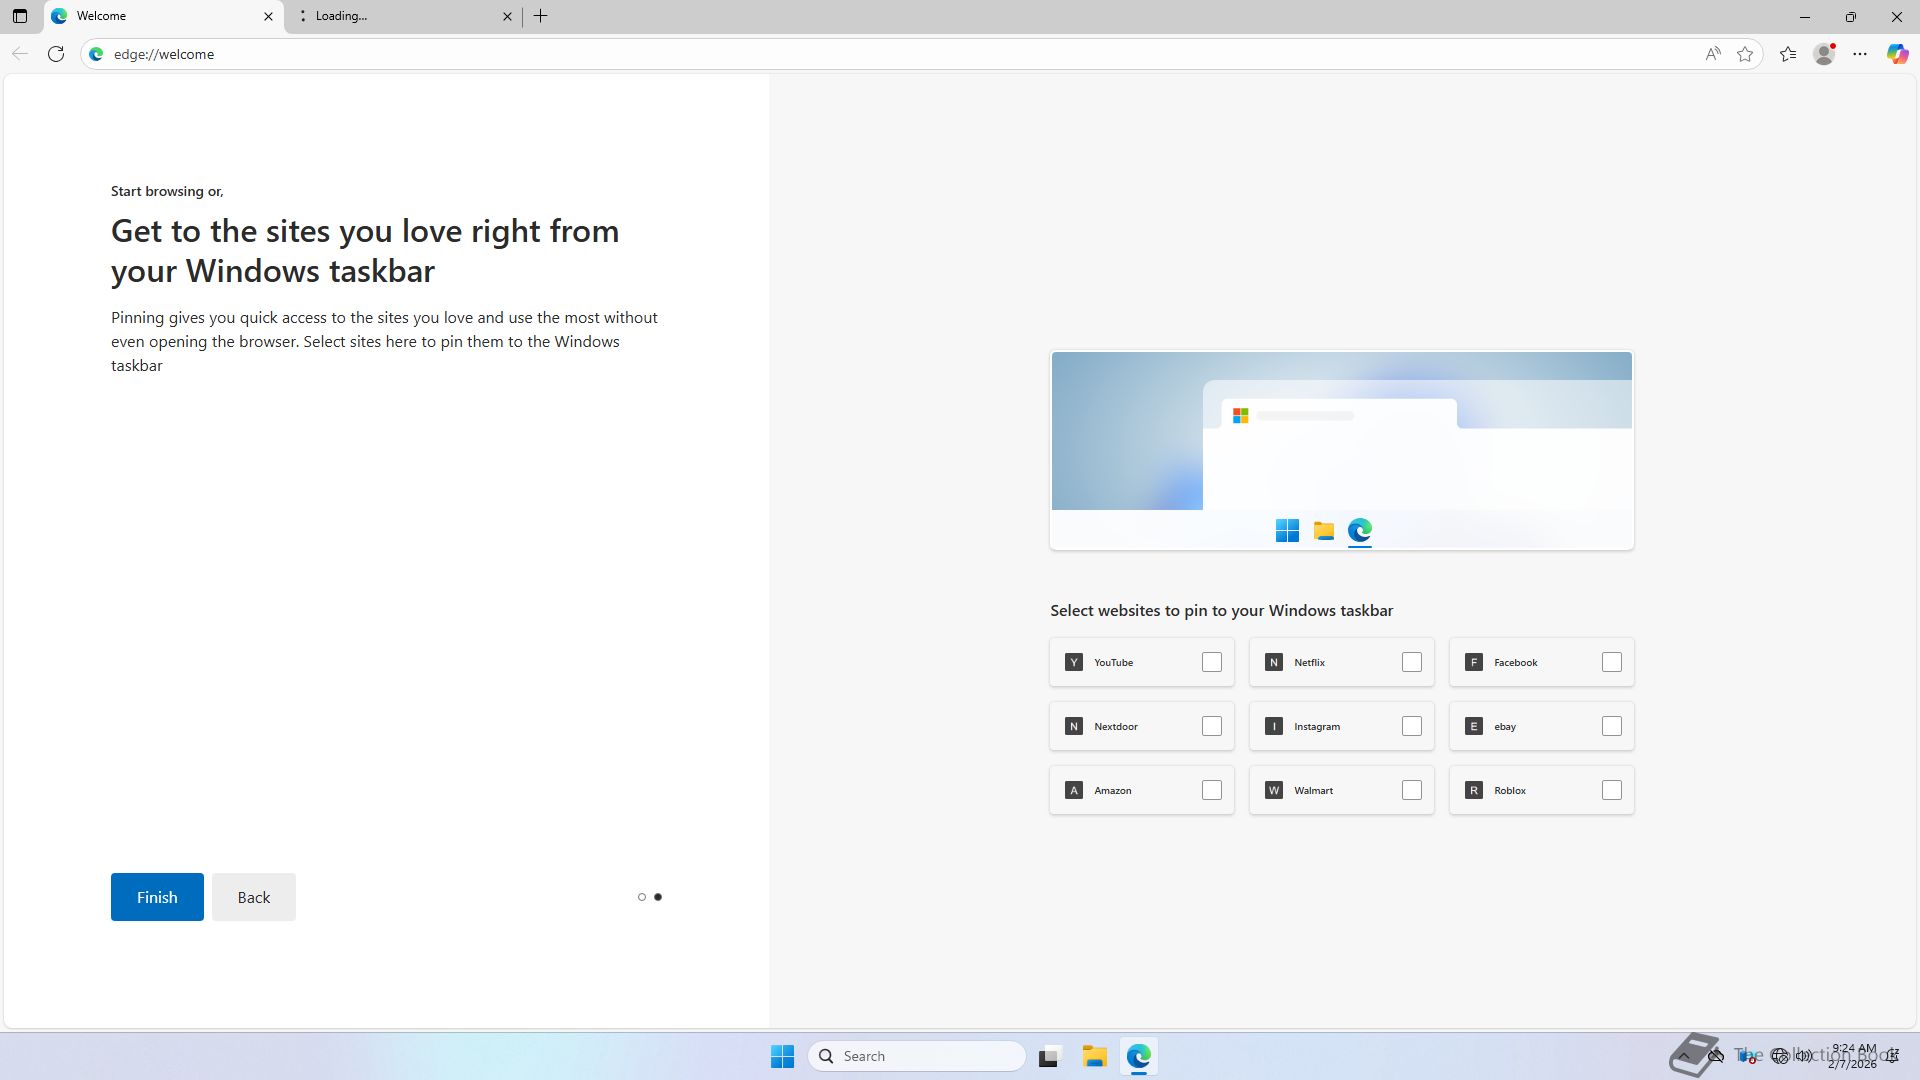Click the Finish button
Viewport: 1920px width, 1080px height.
tap(157, 897)
